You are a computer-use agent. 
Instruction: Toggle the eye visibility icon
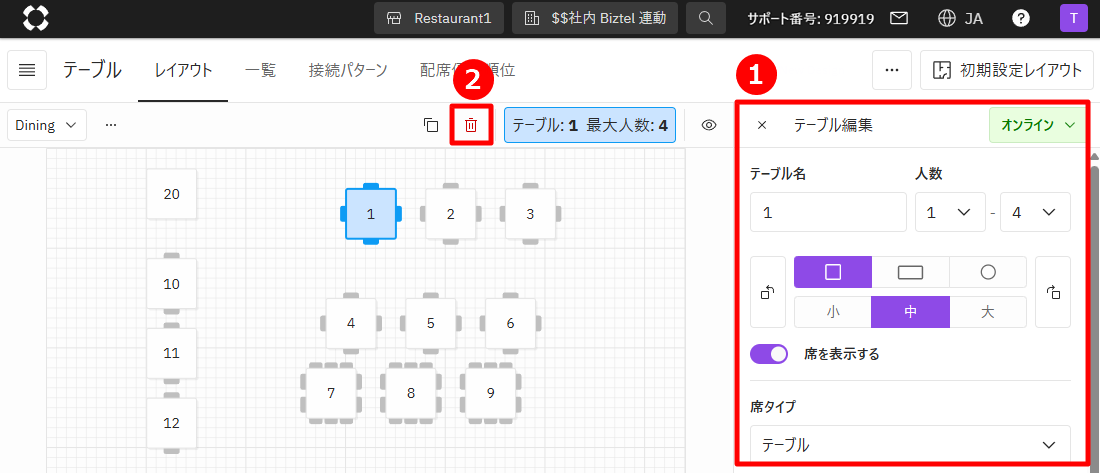click(x=709, y=125)
